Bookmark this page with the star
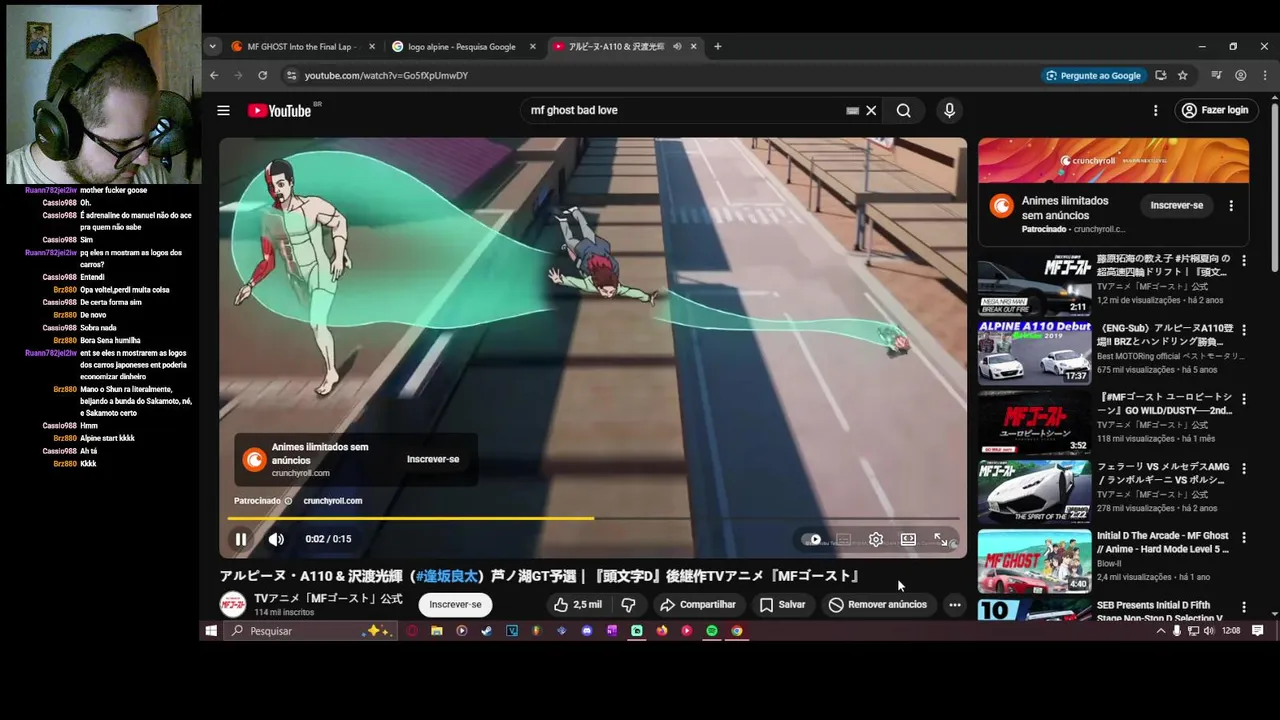 [x=1183, y=75]
